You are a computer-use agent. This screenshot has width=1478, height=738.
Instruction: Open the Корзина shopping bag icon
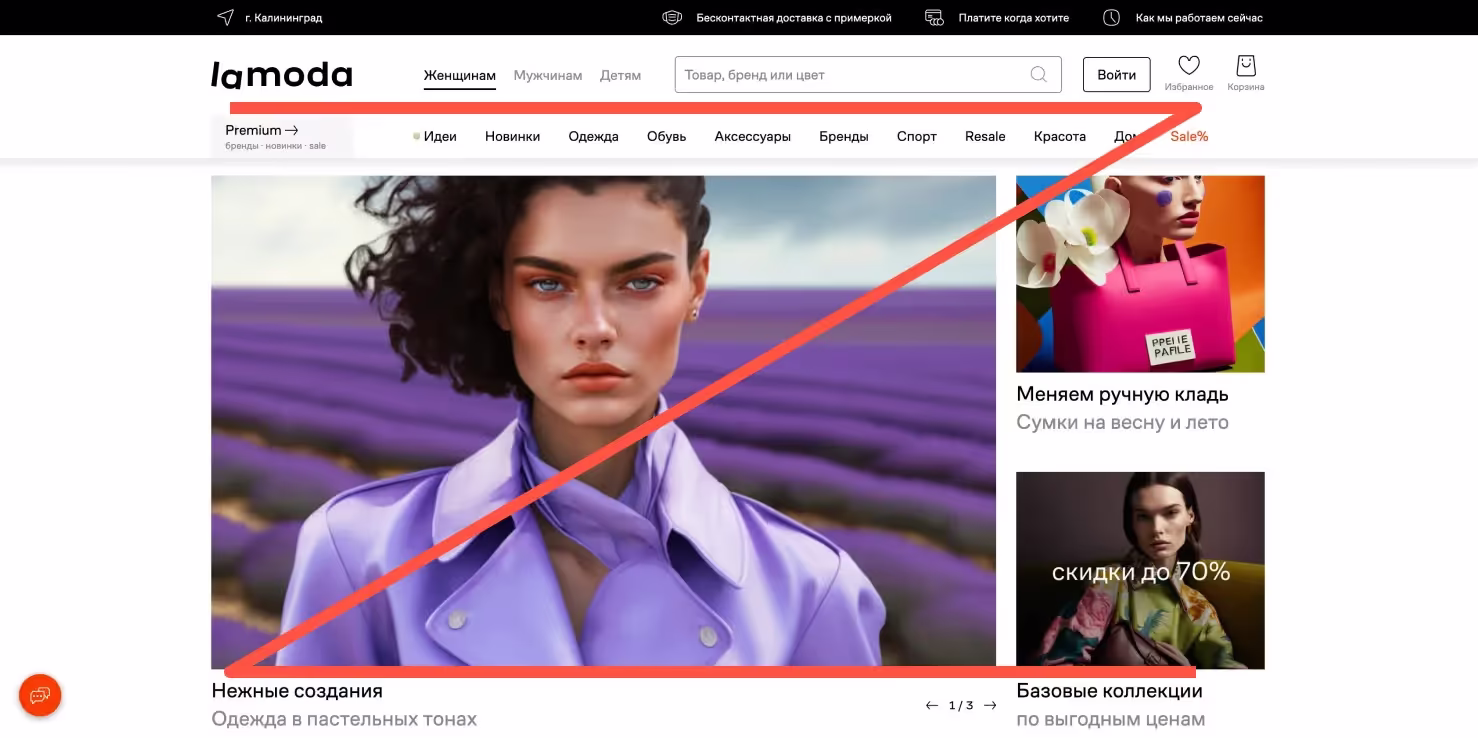(x=1245, y=67)
